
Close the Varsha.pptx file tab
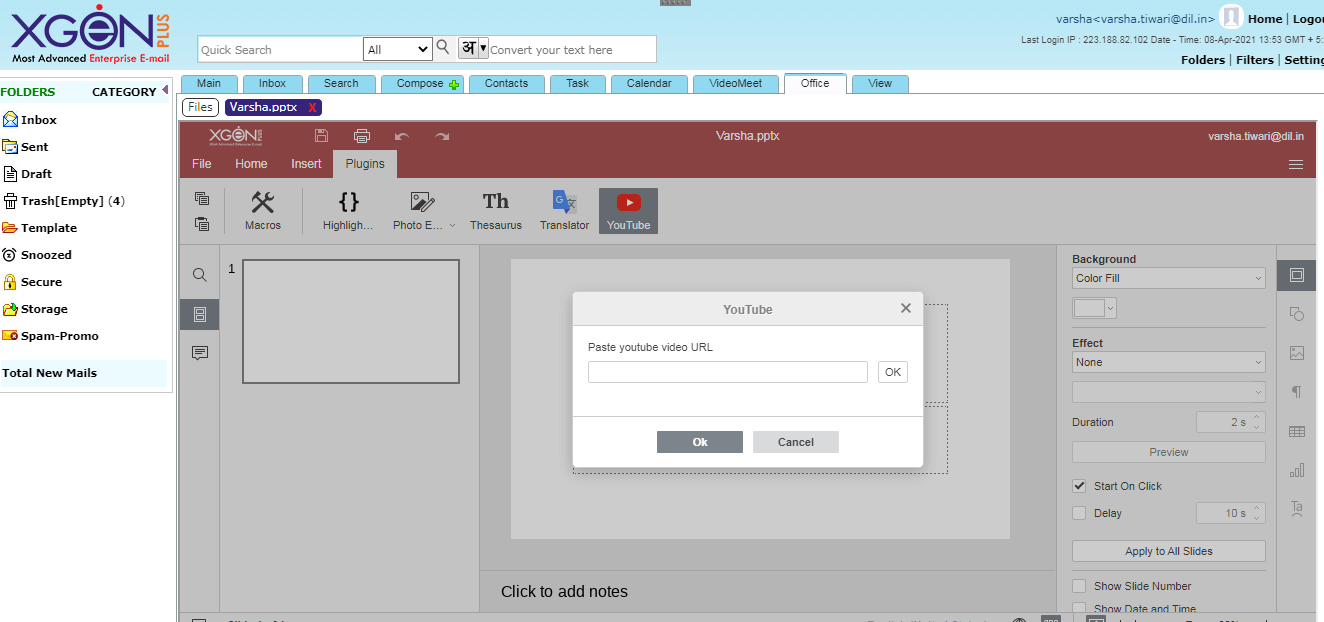click(x=312, y=108)
